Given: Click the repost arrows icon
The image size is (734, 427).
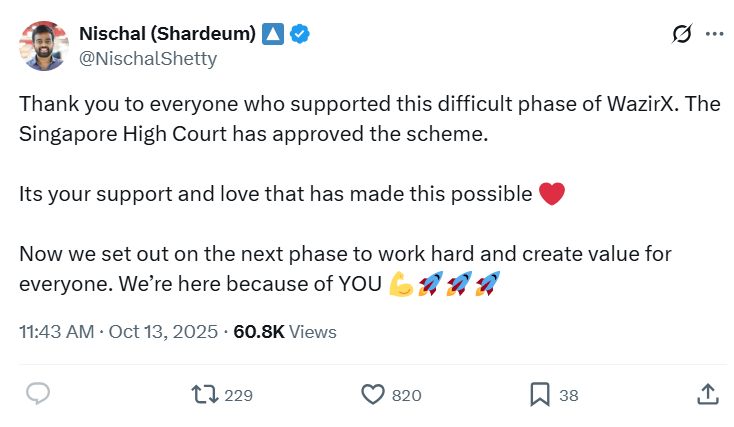Looking at the screenshot, I should coord(205,395).
